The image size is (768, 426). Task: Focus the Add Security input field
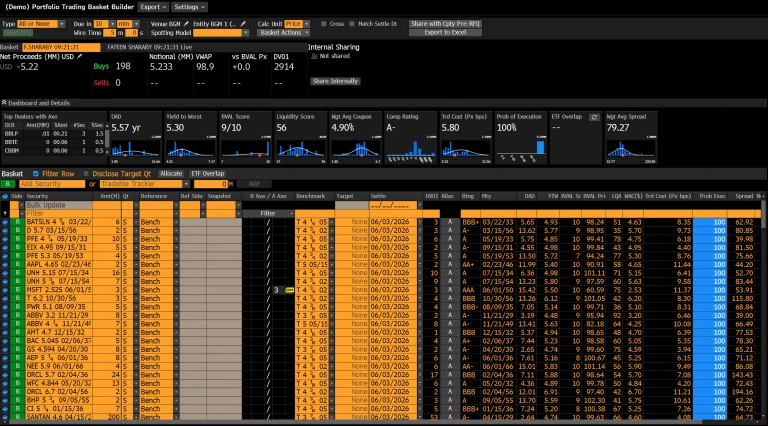(52, 184)
